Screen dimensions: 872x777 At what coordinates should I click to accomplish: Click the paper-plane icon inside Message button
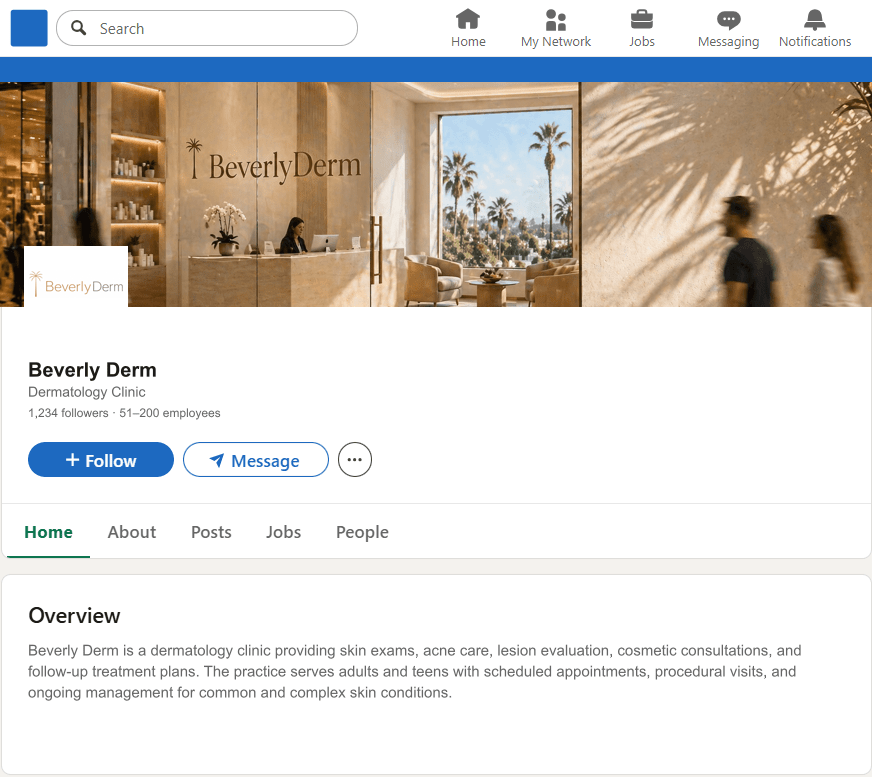[x=218, y=460]
